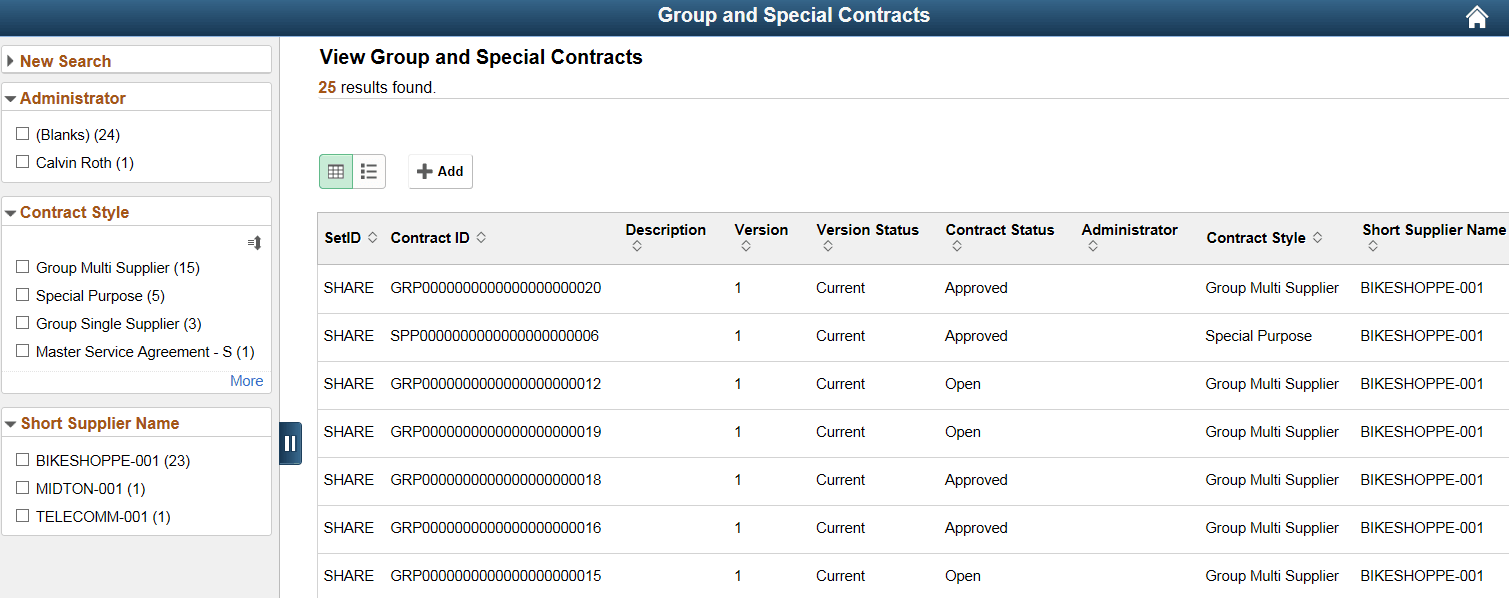Sort results by the Contract ID column
The image size is (1509, 598).
point(480,238)
